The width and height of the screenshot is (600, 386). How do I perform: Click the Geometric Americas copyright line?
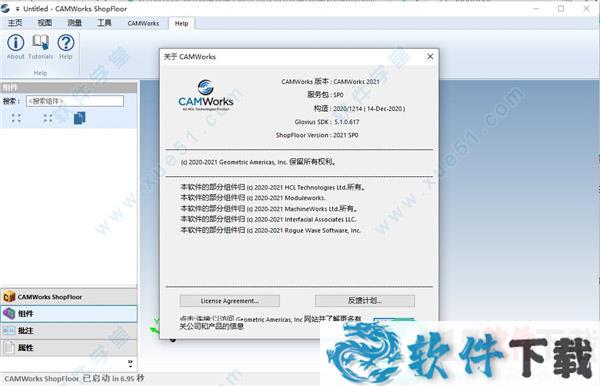click(258, 162)
